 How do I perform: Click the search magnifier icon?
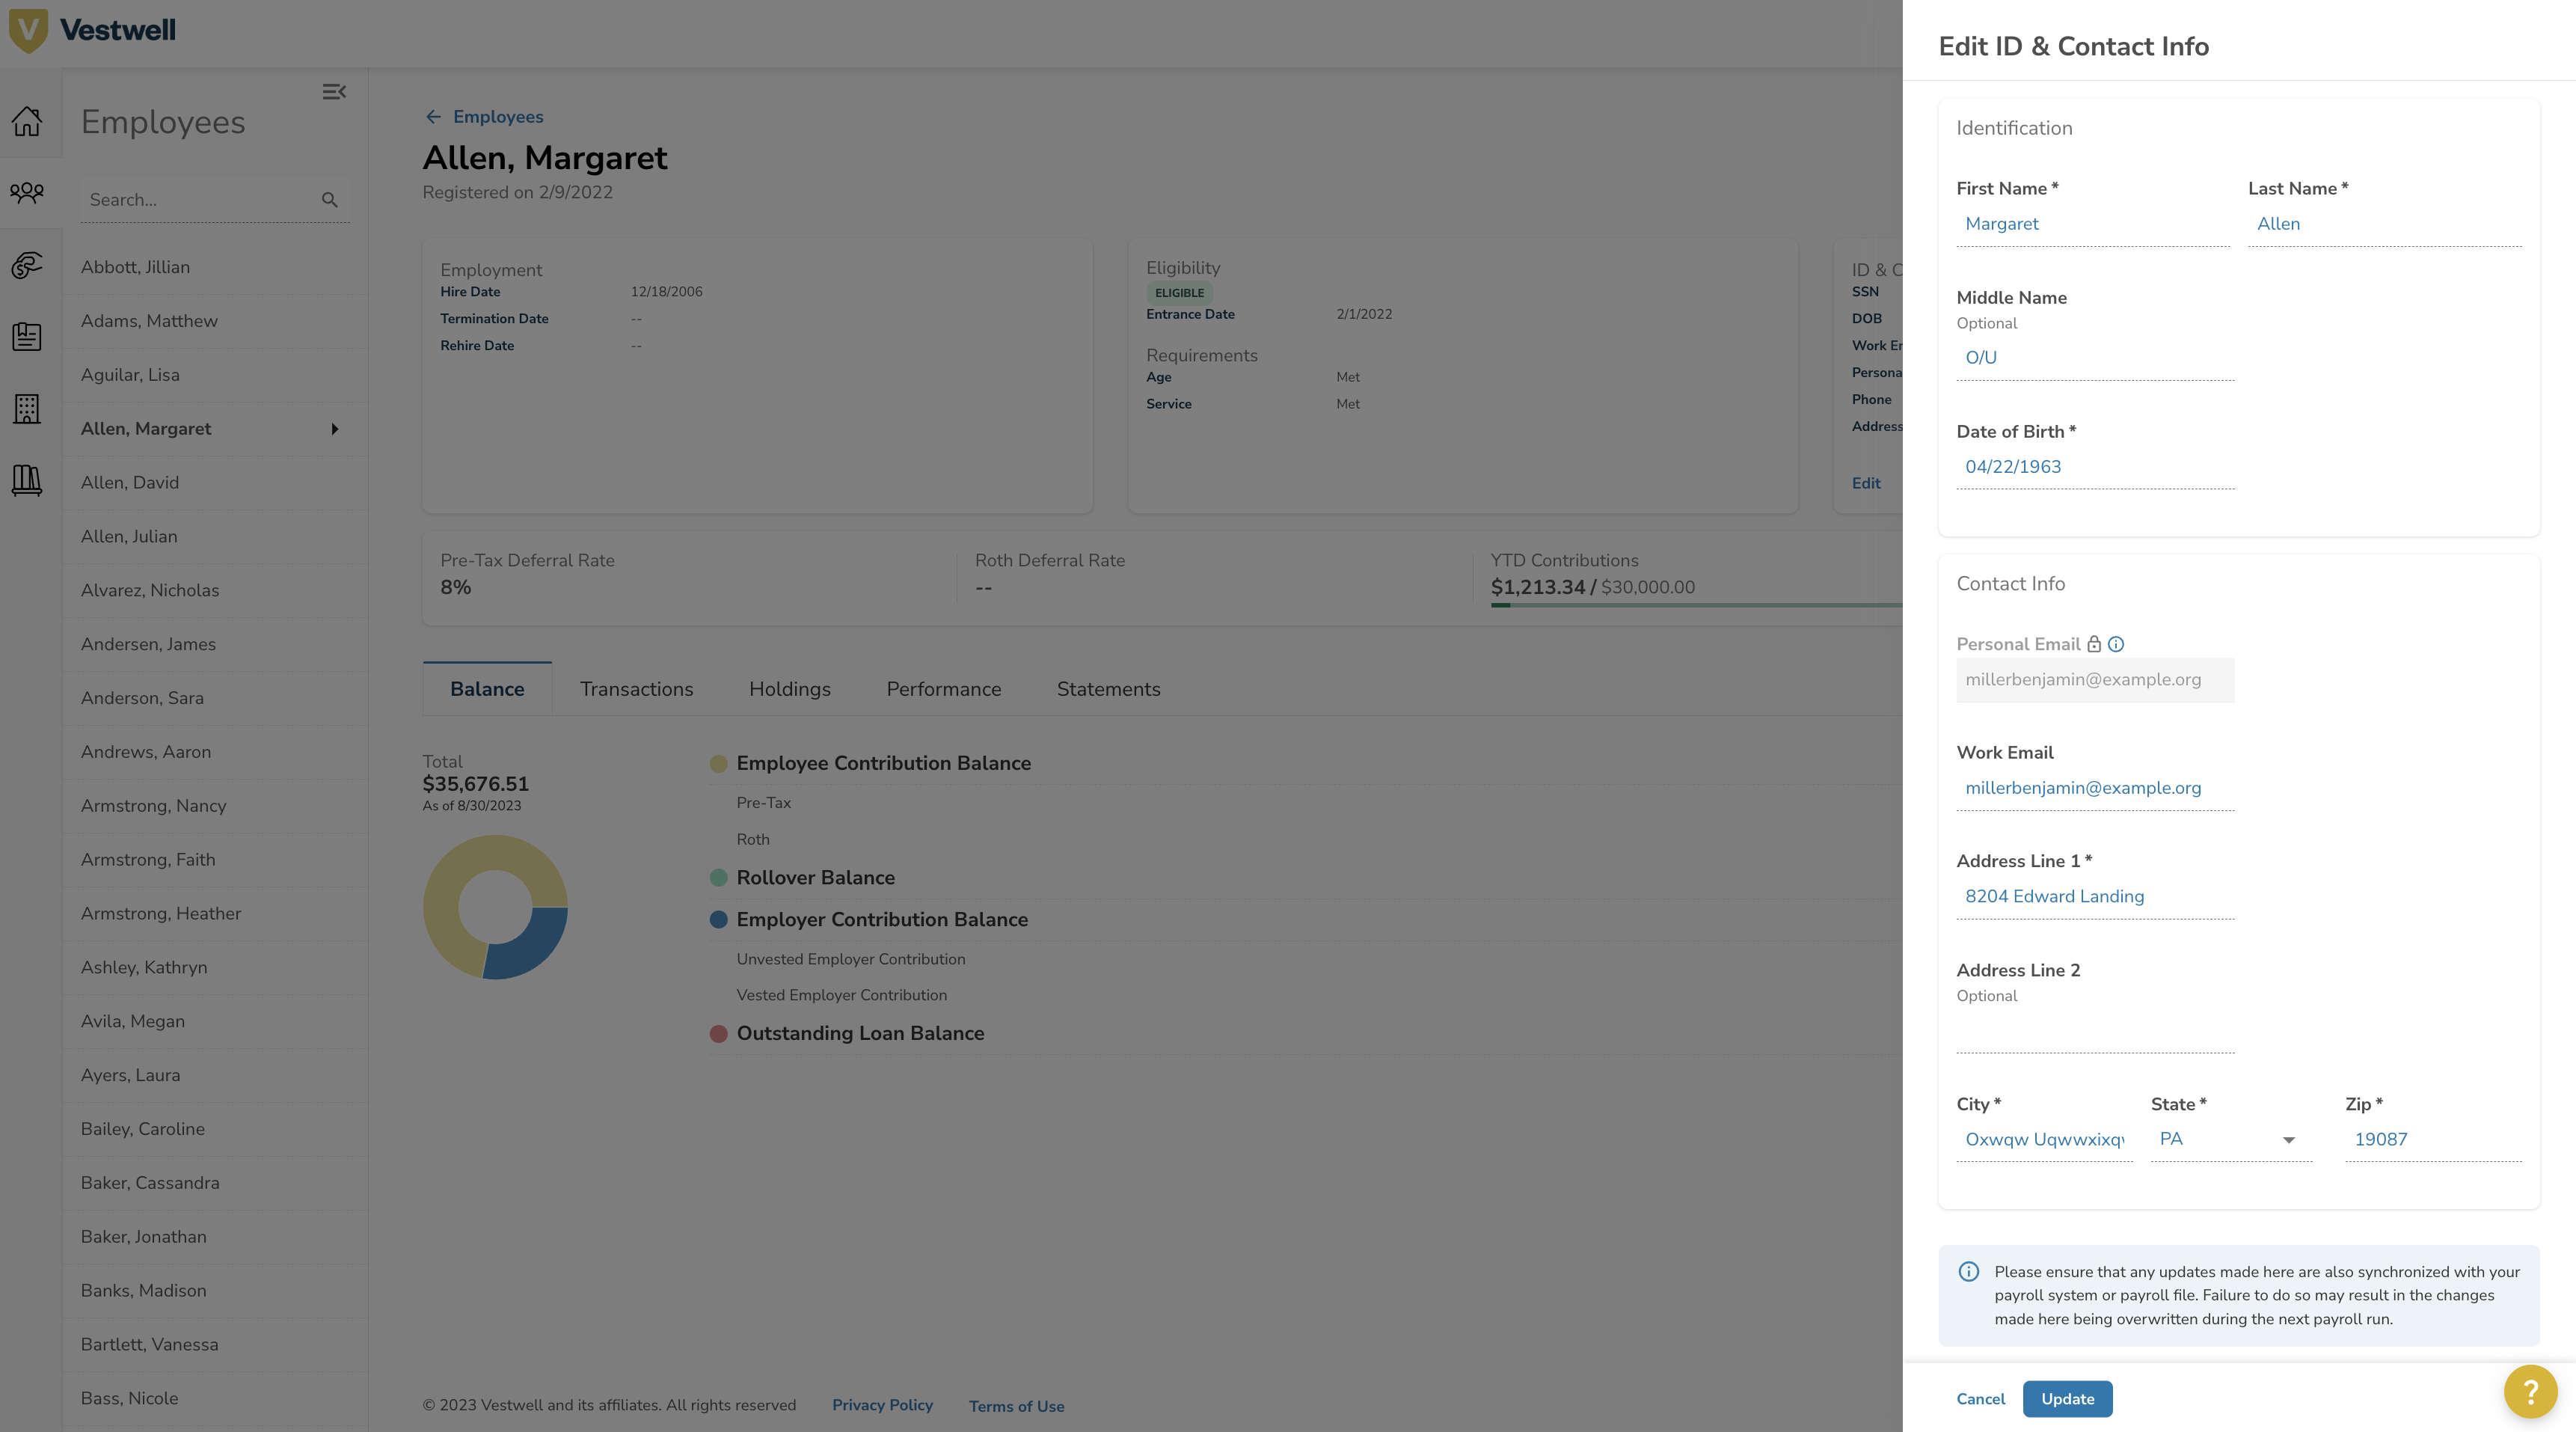click(x=329, y=200)
